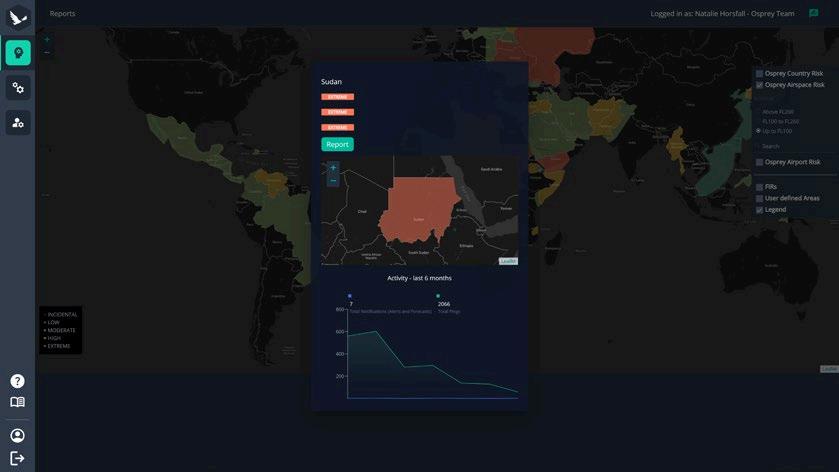Click the 'Activity - last 6 months' heading

tap(419, 278)
